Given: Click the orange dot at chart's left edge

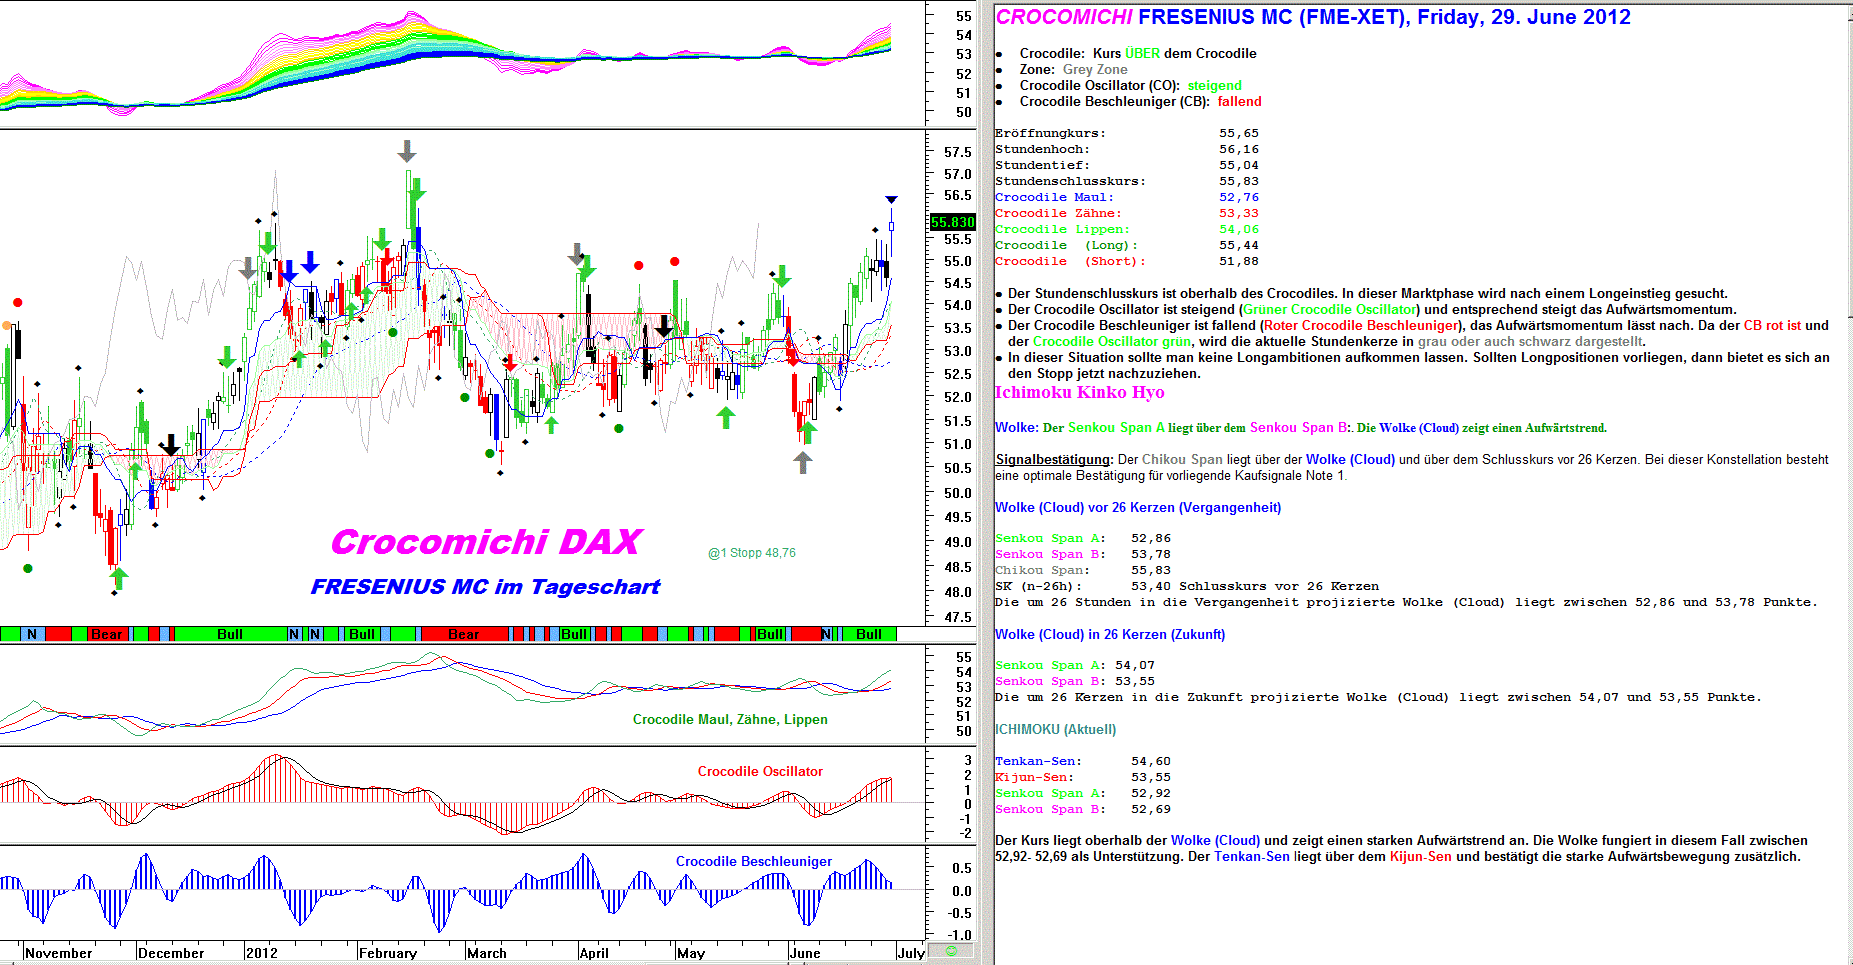Looking at the screenshot, I should [x=7, y=325].
